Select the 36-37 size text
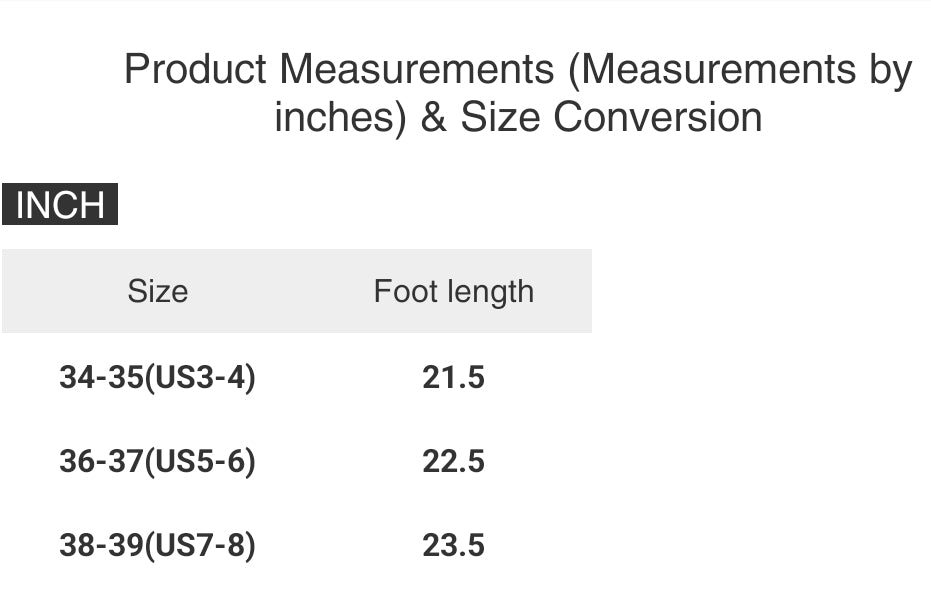The image size is (931, 594). 101,462
